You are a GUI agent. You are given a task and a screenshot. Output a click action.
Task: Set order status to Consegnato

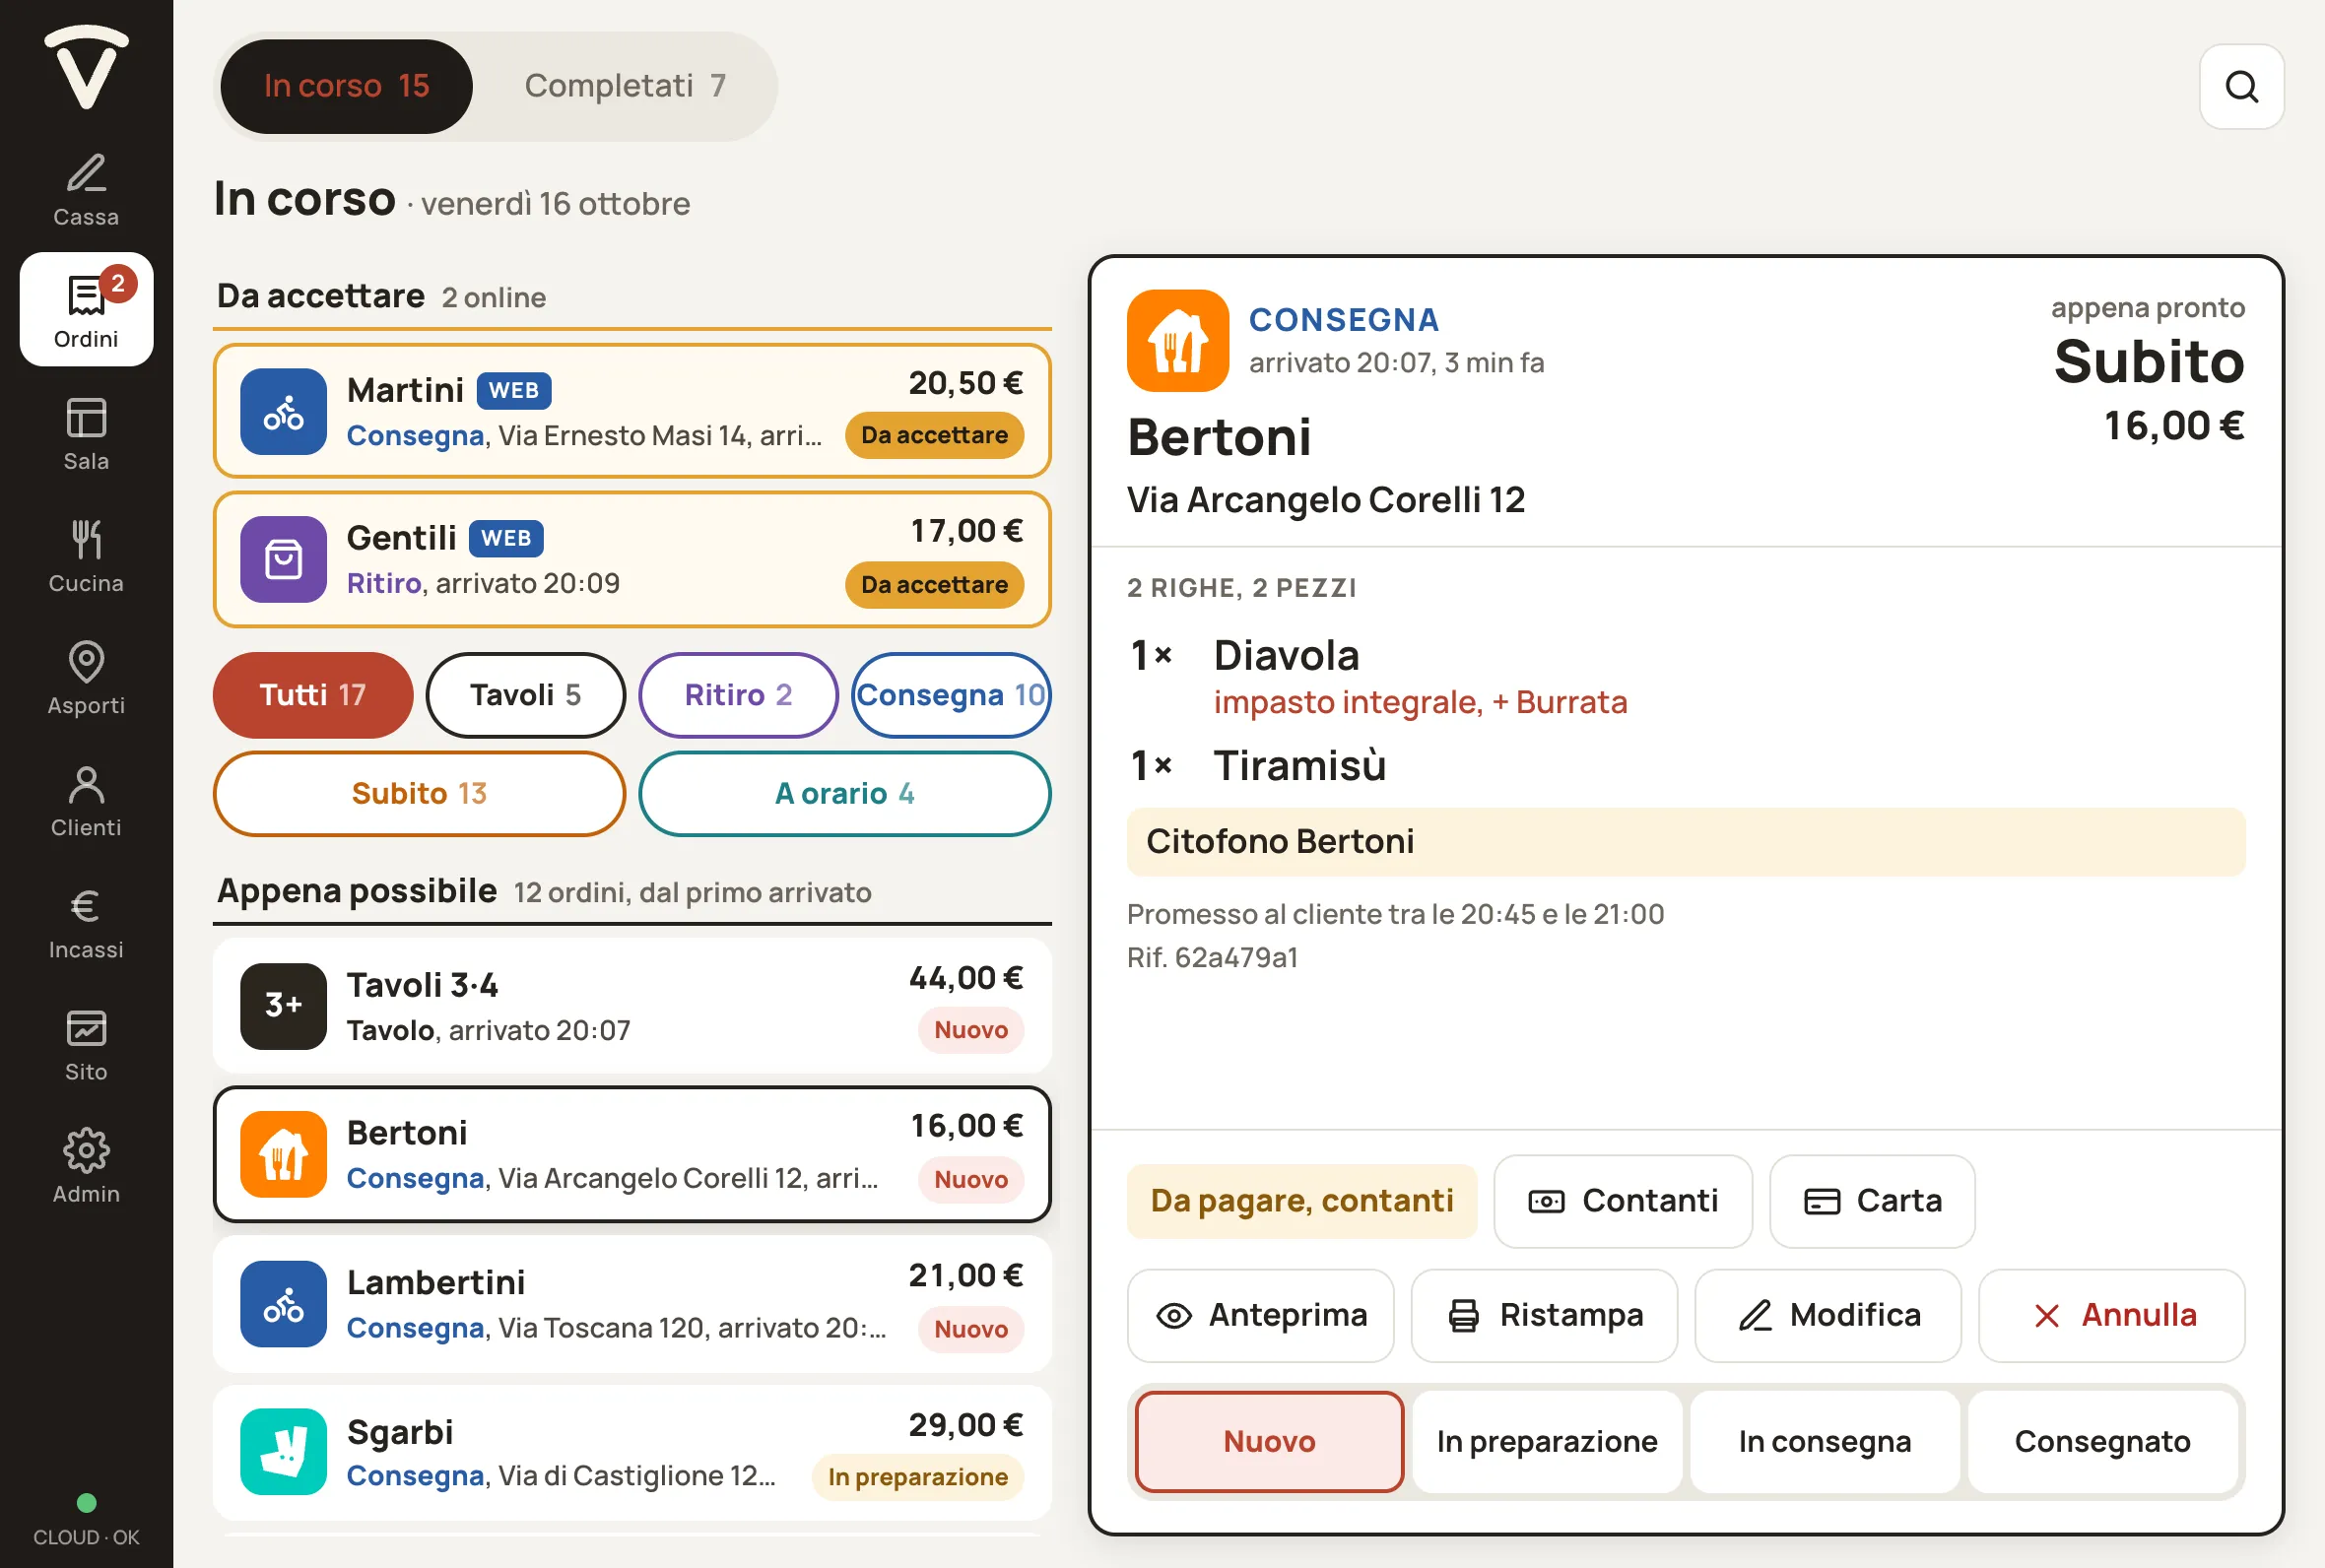click(2102, 1441)
